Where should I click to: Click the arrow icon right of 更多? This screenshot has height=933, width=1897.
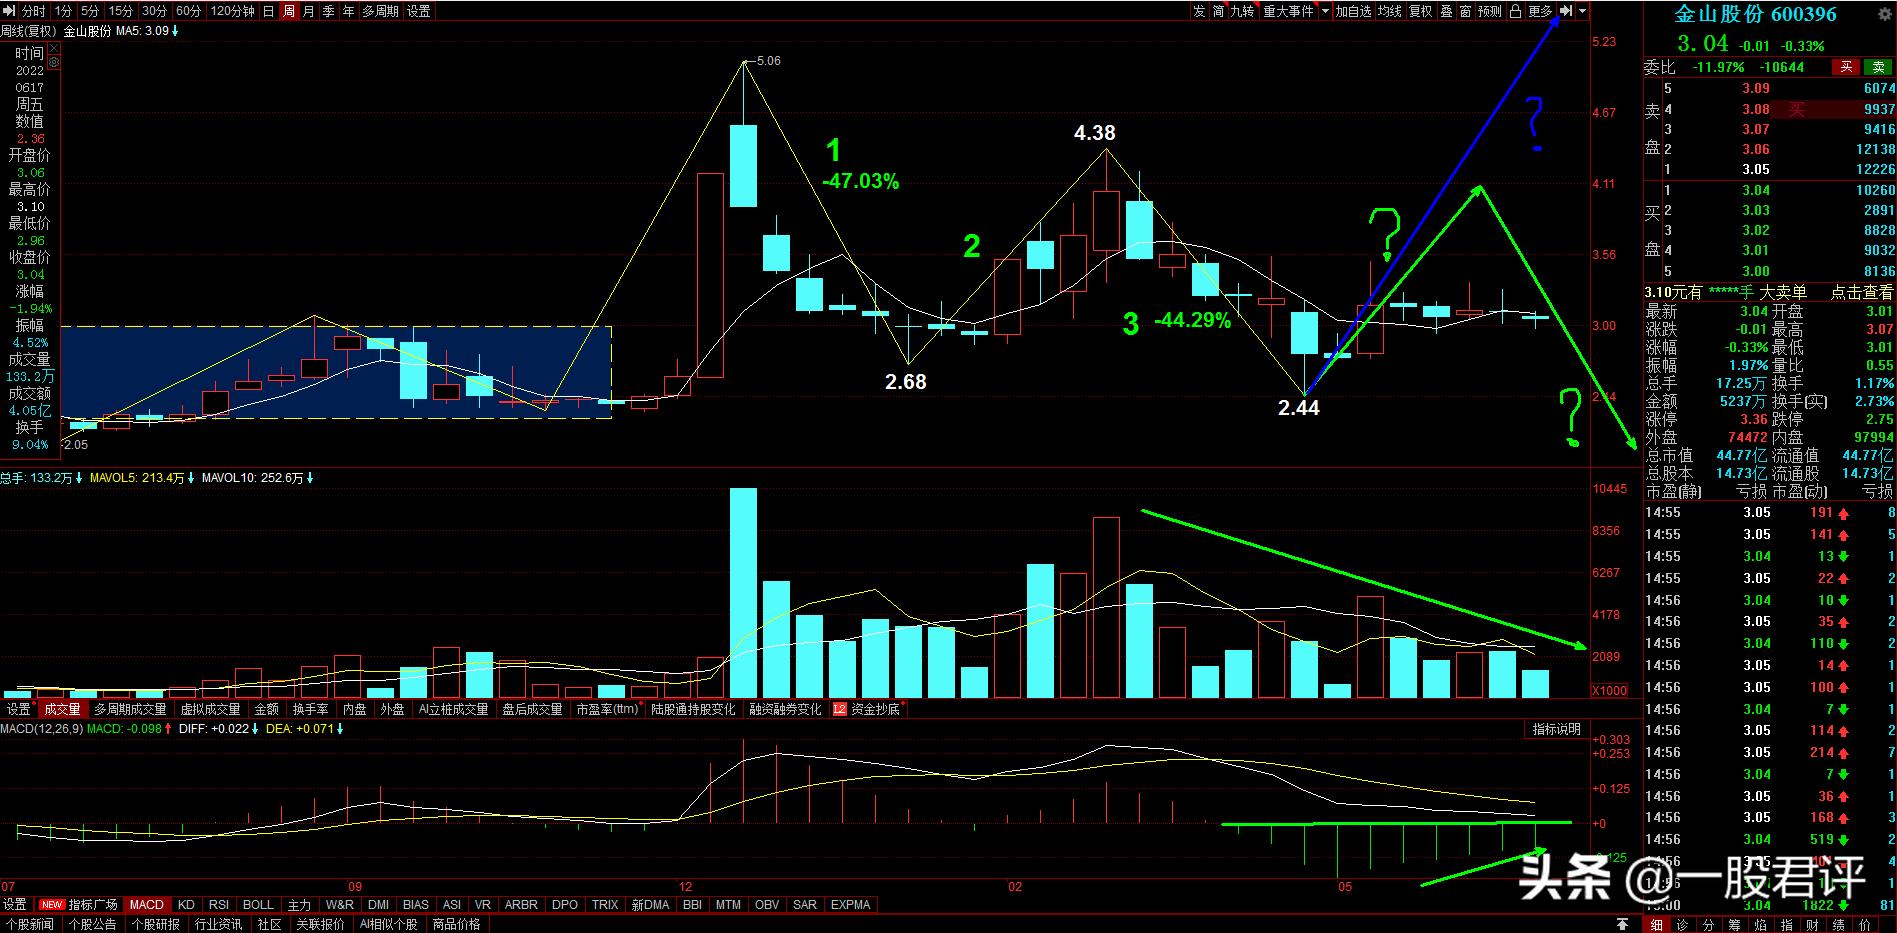coord(1566,11)
